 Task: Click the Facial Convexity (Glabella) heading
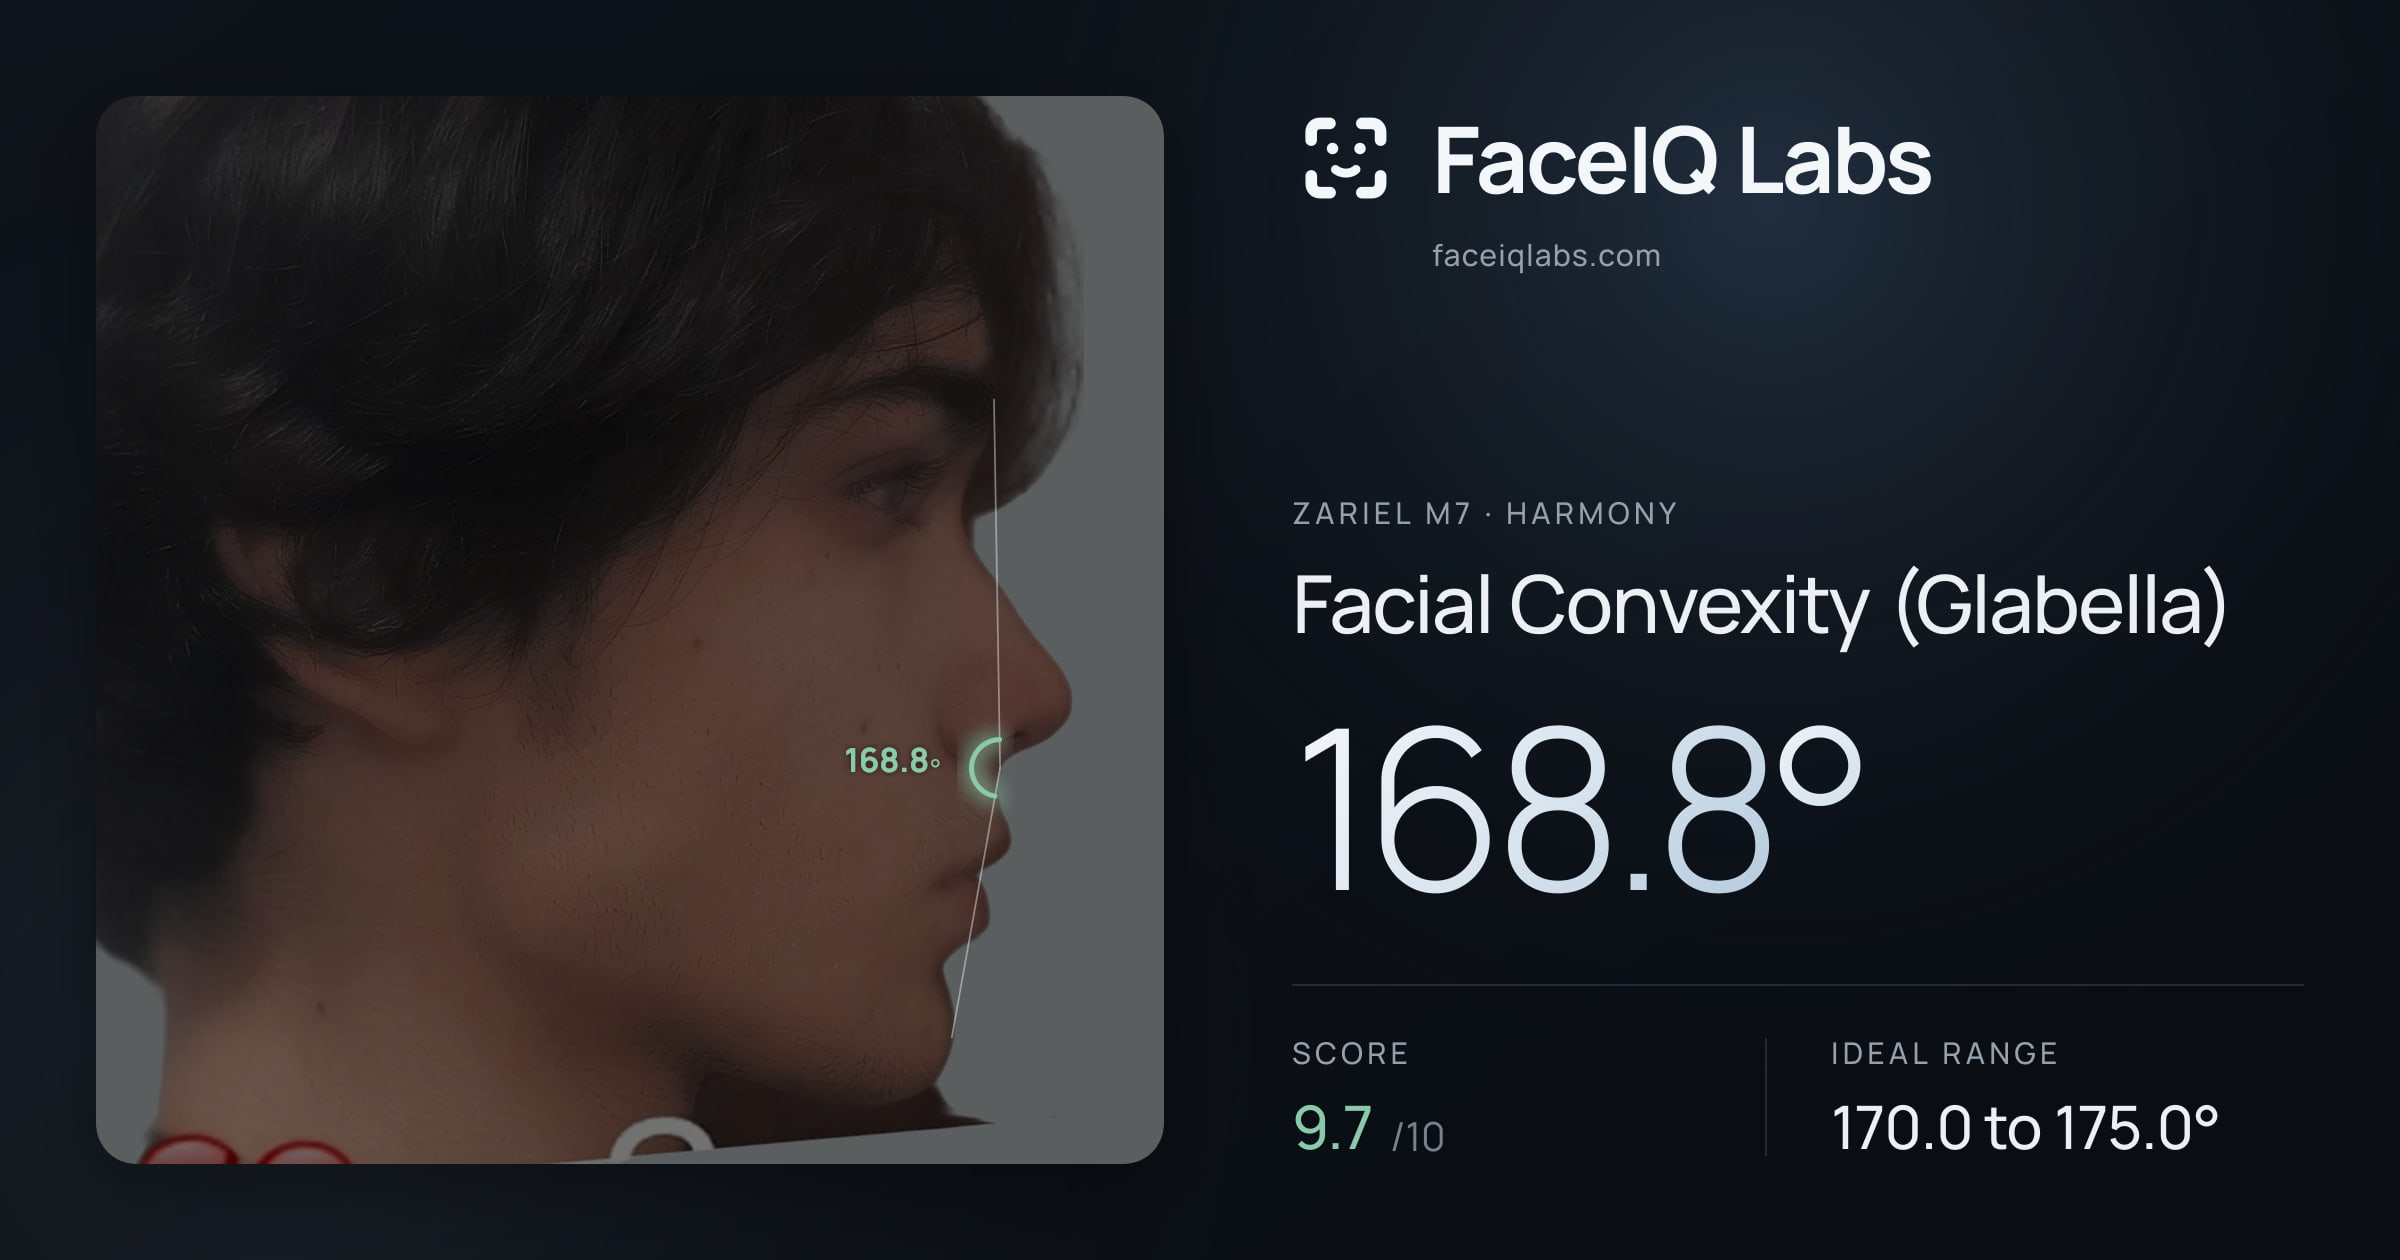pyautogui.click(x=1759, y=606)
